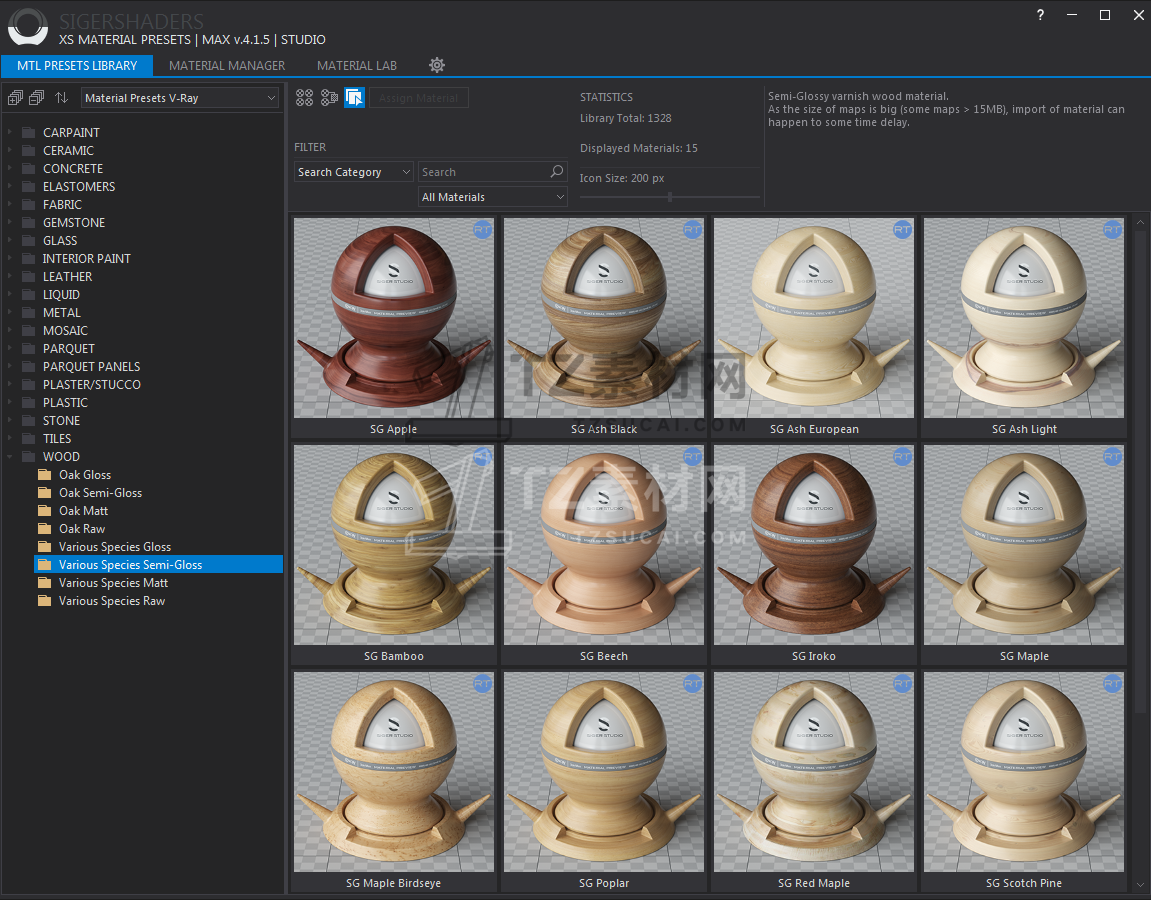Toggle the highlighted blue cursor-window icon
Screen dimensions: 1151x900
(x=354, y=98)
